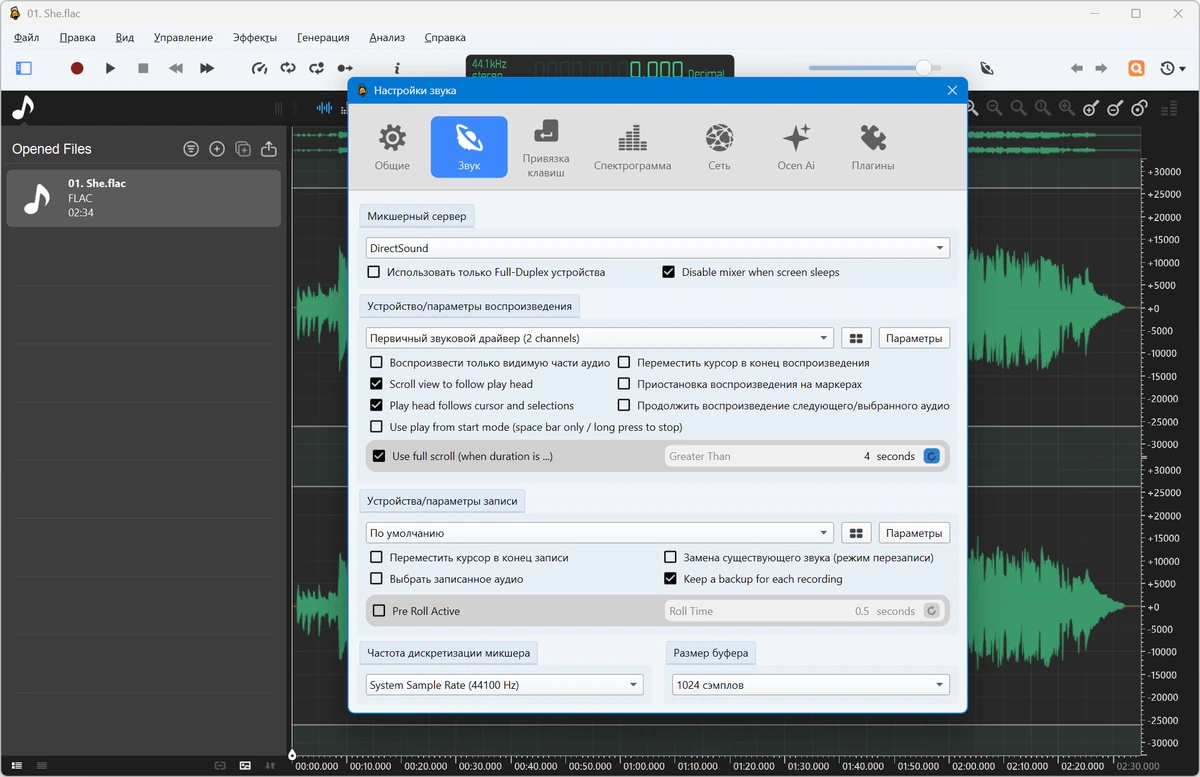This screenshot has width=1200, height=777.
Task: Click the Play button in the toolbar
Action: point(110,68)
